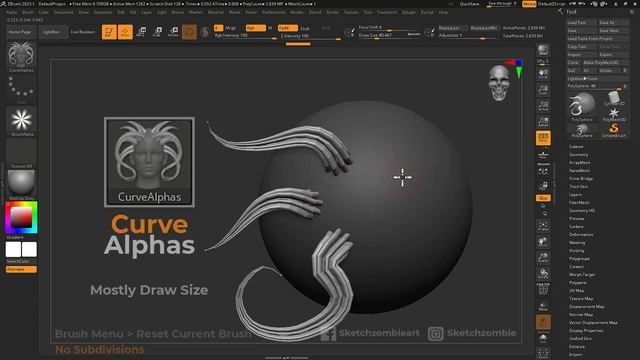Select the Cylinder3D tool thumbnail

tap(613, 99)
